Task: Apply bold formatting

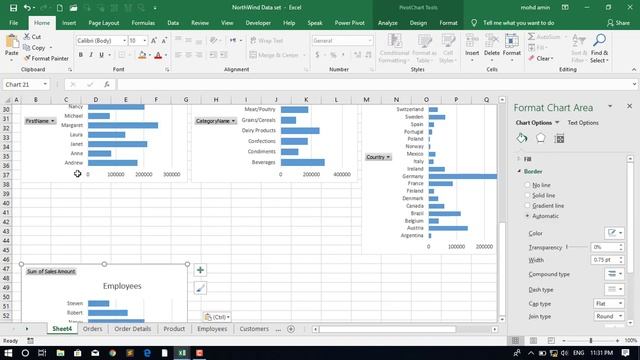Action: pos(80,55)
